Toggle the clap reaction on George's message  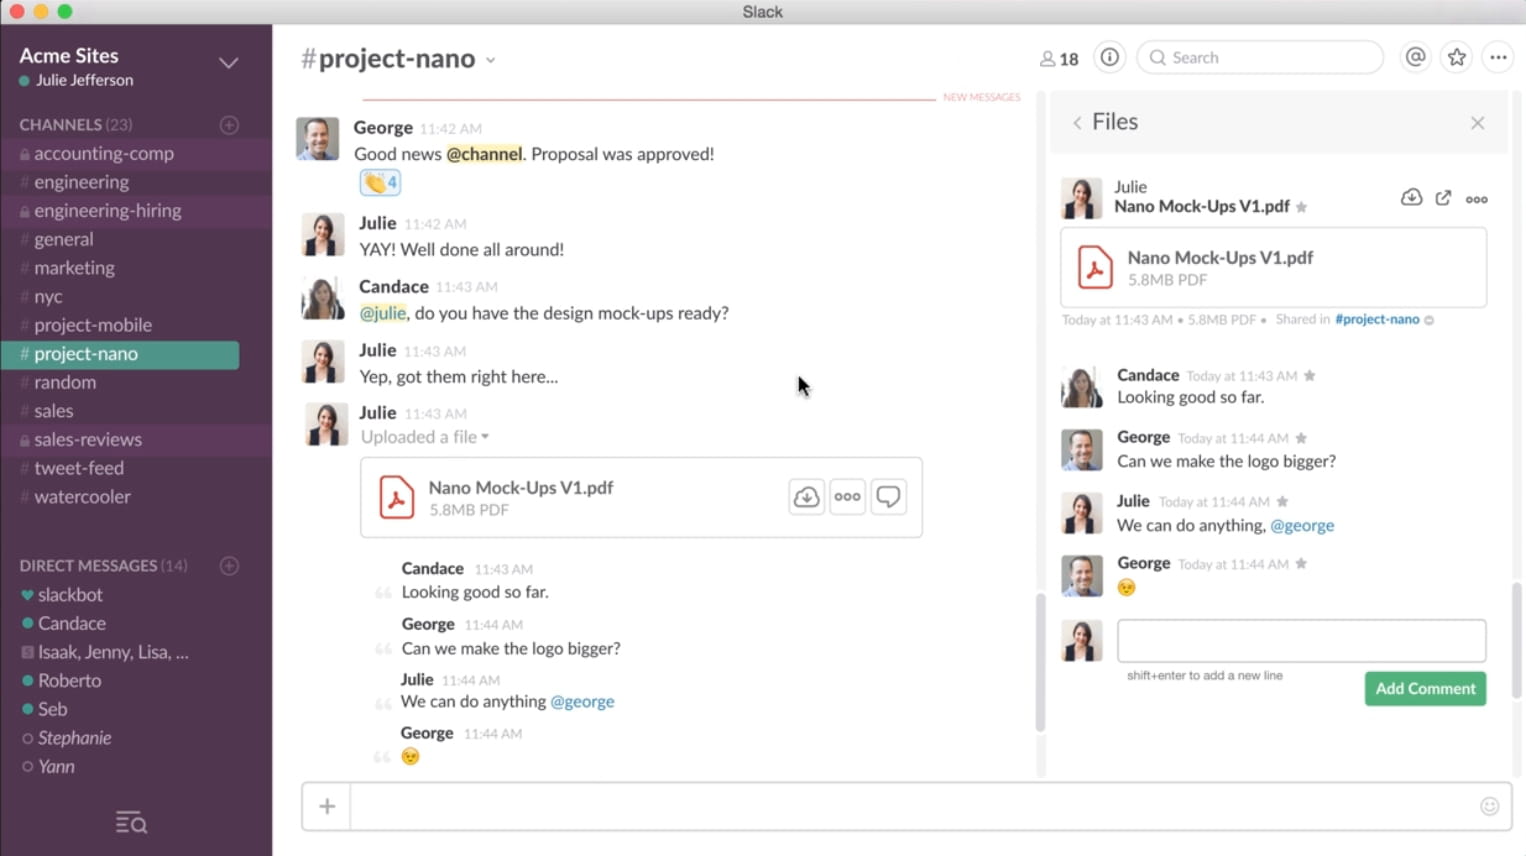click(x=380, y=182)
